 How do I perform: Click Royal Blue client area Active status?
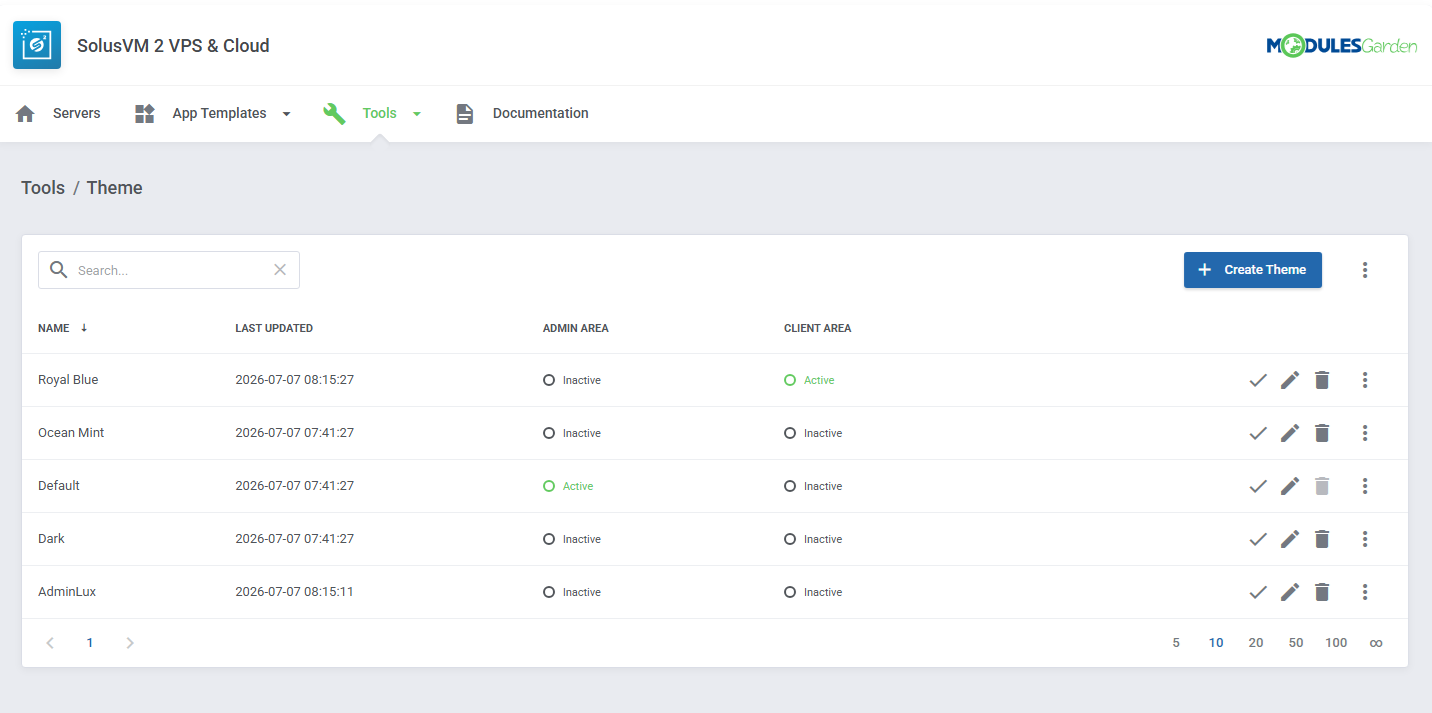(809, 380)
